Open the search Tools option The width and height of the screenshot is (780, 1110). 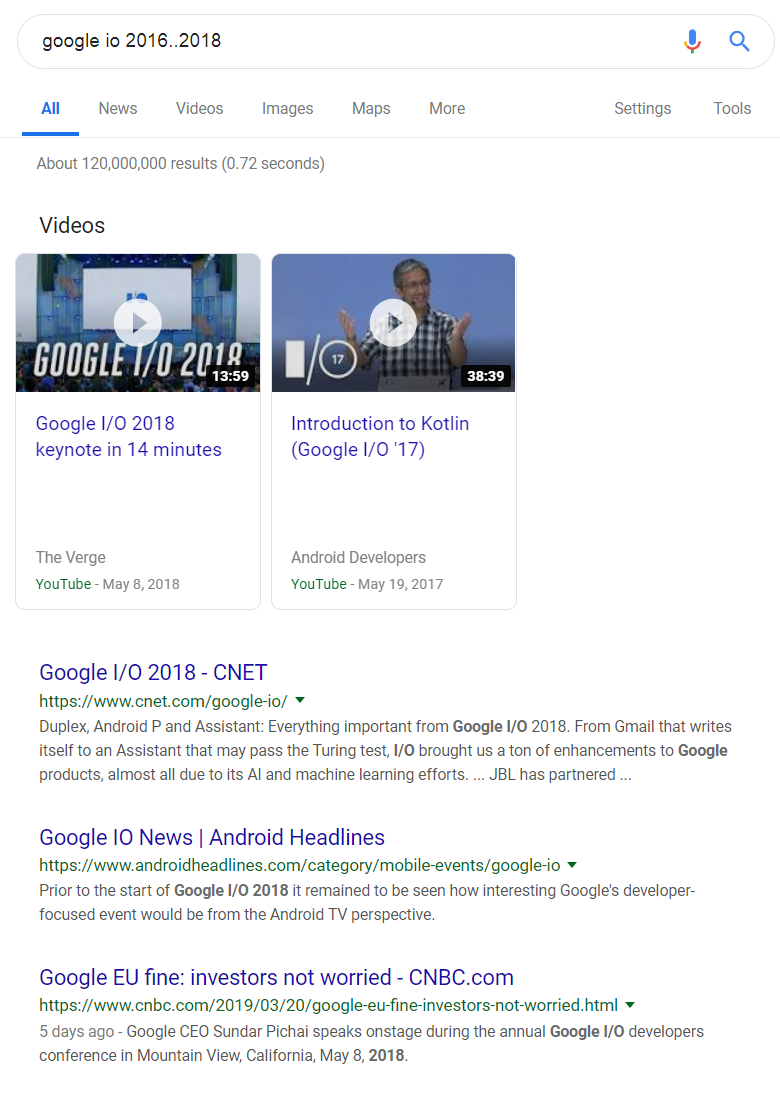[732, 108]
